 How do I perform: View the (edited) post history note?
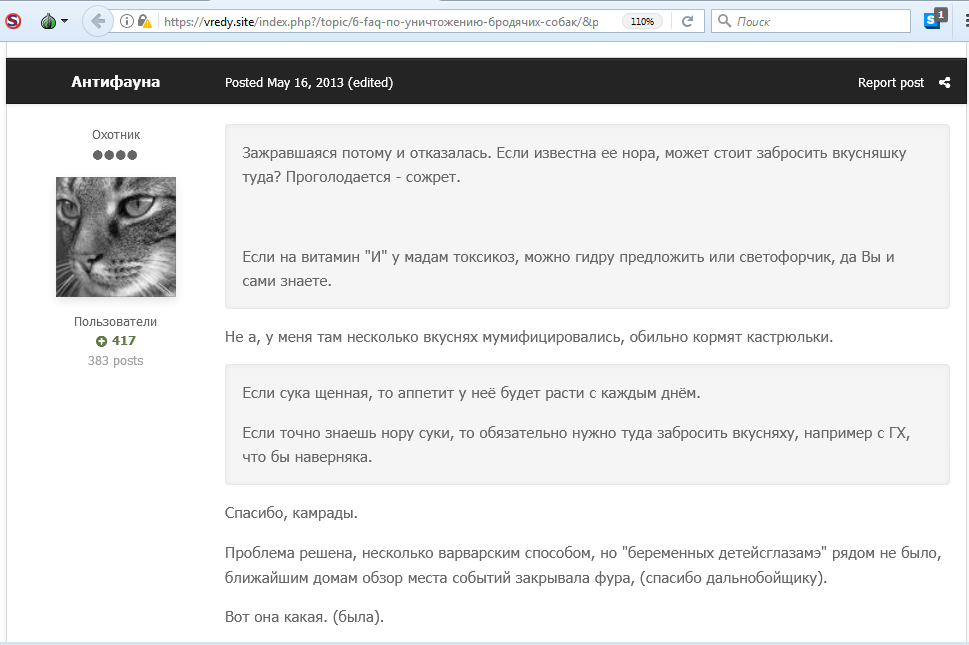coord(370,83)
